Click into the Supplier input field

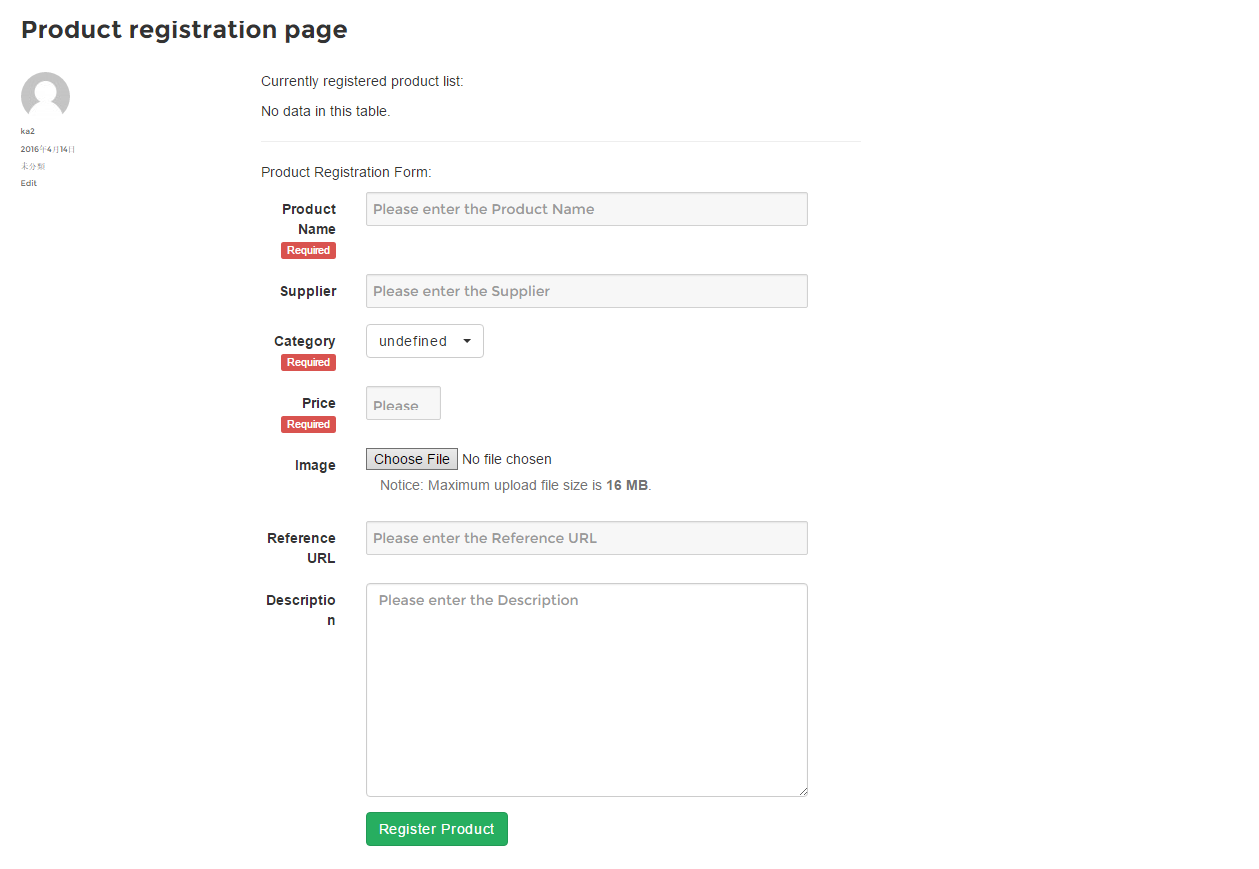586,291
